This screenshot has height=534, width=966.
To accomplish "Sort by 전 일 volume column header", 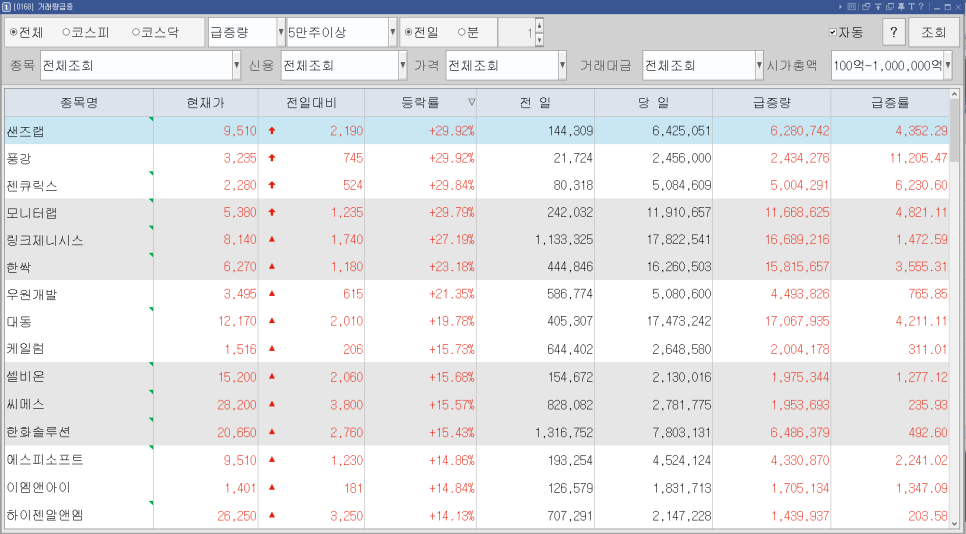I will click(535, 102).
